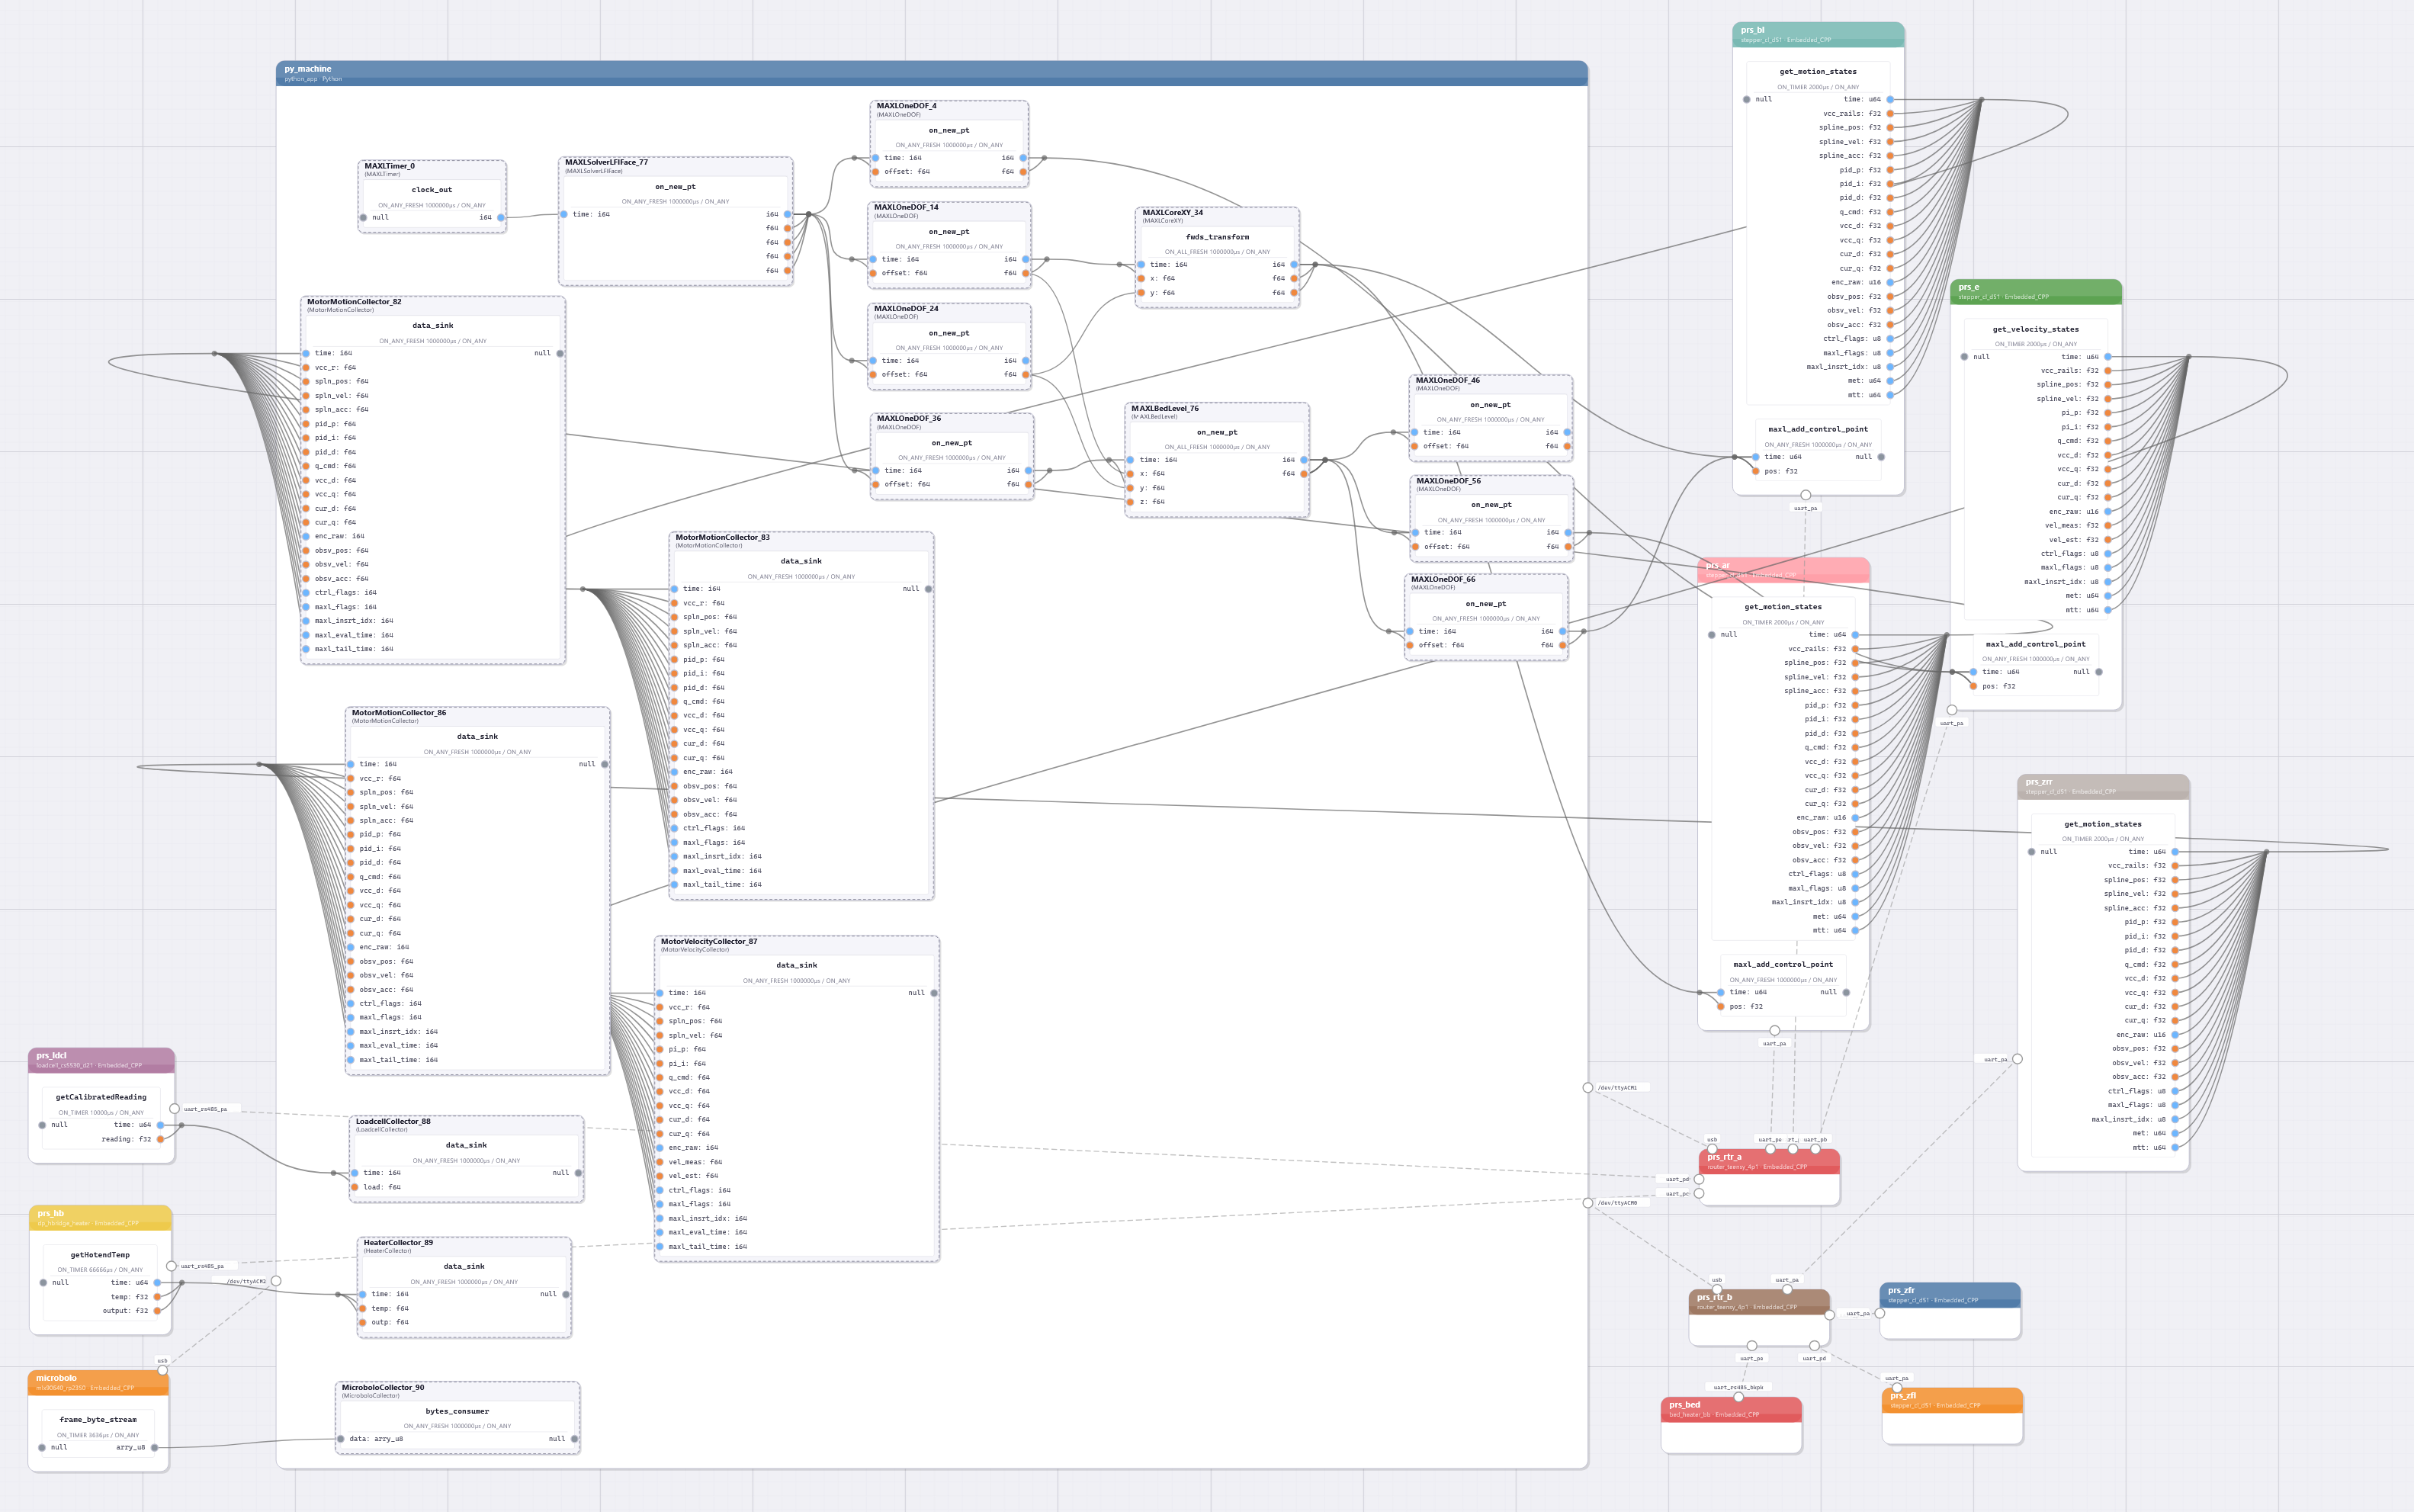Click the getHotendTemp function label

coord(100,1254)
